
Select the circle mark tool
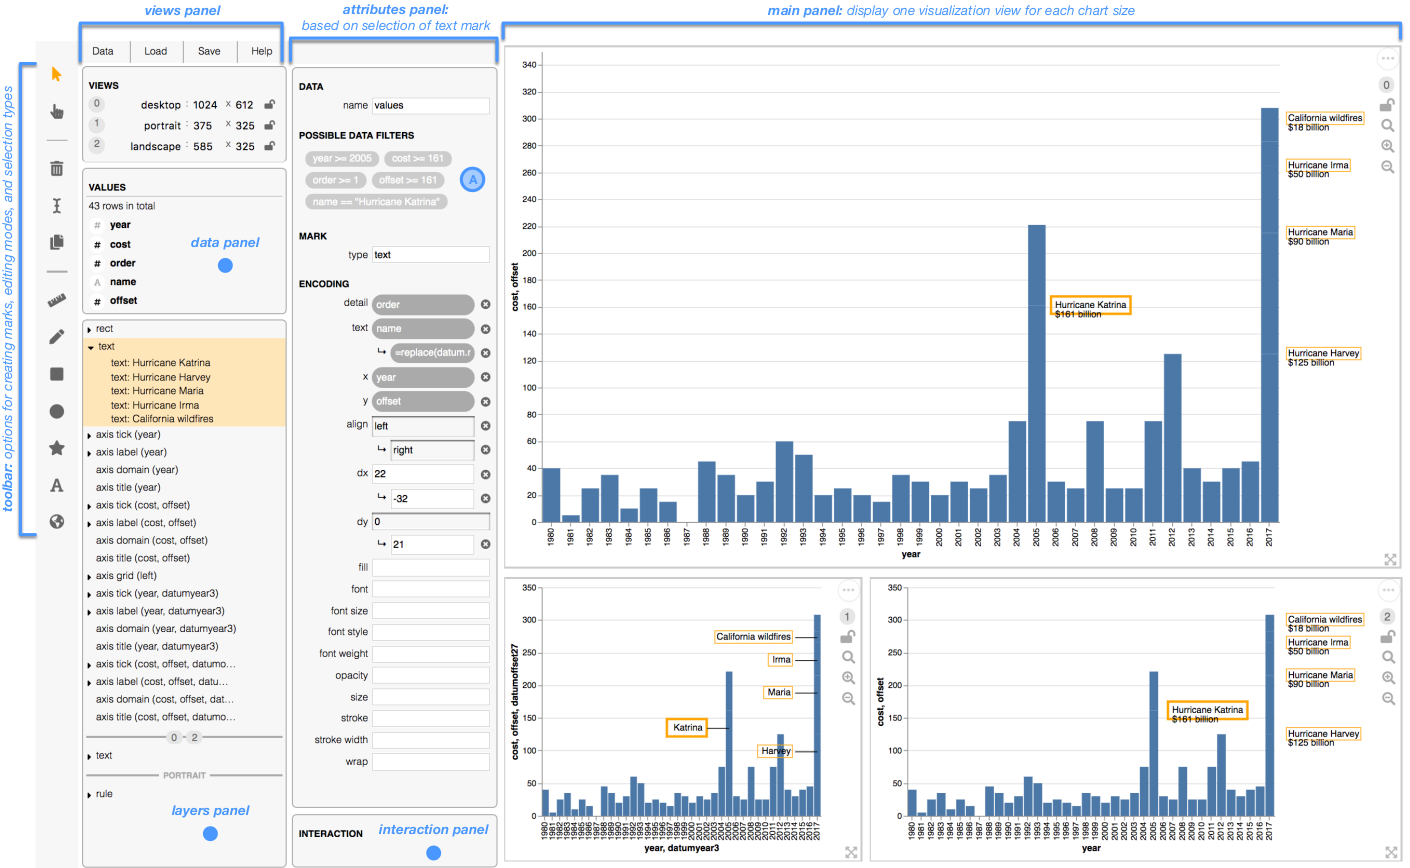click(x=57, y=411)
